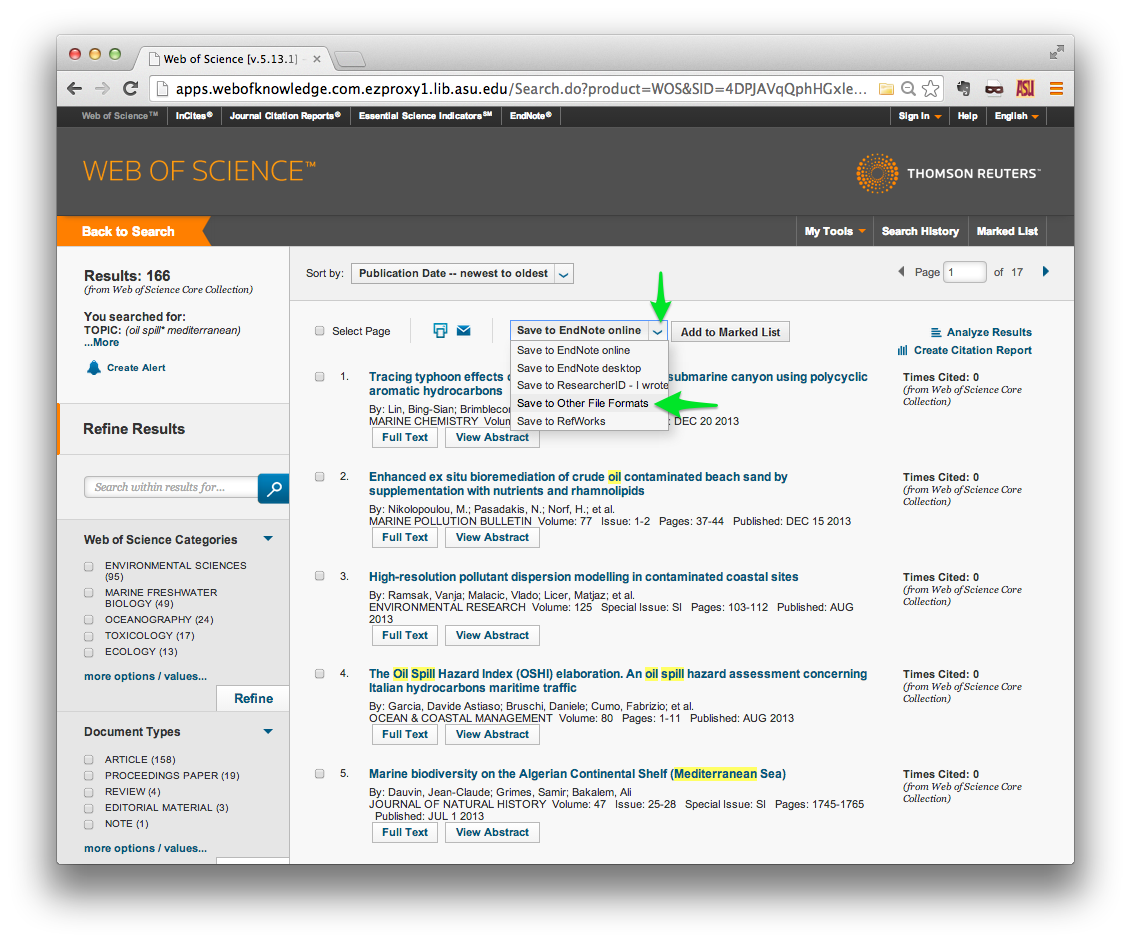Click the Back to Search button
This screenshot has height=943, width=1131.
[x=128, y=232]
